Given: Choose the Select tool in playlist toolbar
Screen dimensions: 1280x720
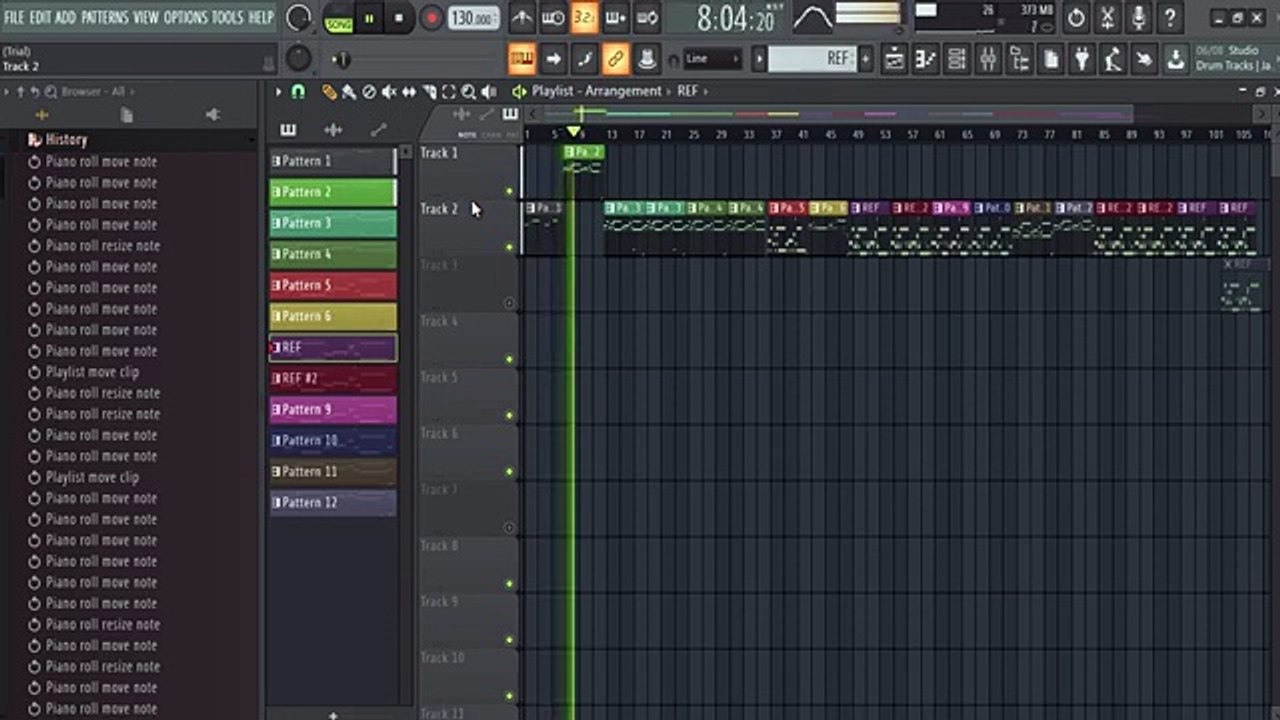Looking at the screenshot, I should [x=449, y=91].
